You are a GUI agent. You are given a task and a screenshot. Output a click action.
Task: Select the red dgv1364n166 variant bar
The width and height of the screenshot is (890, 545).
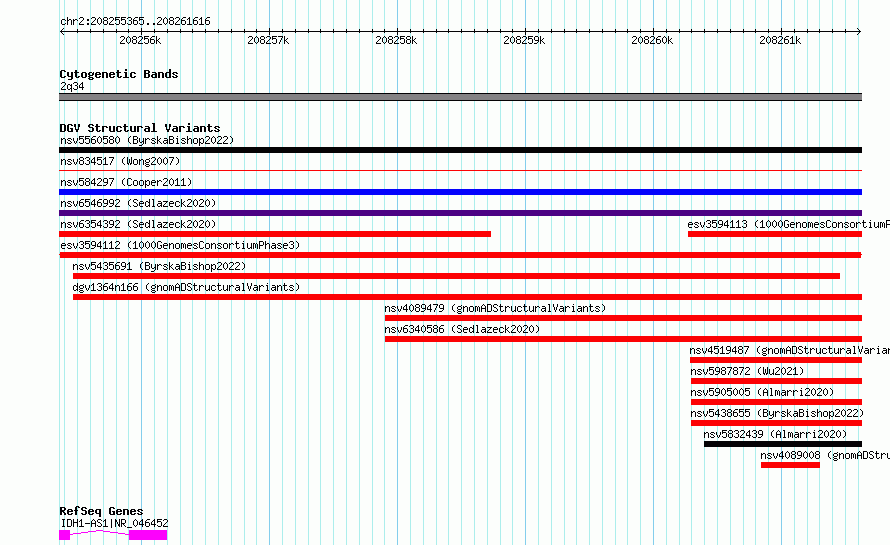point(467,297)
